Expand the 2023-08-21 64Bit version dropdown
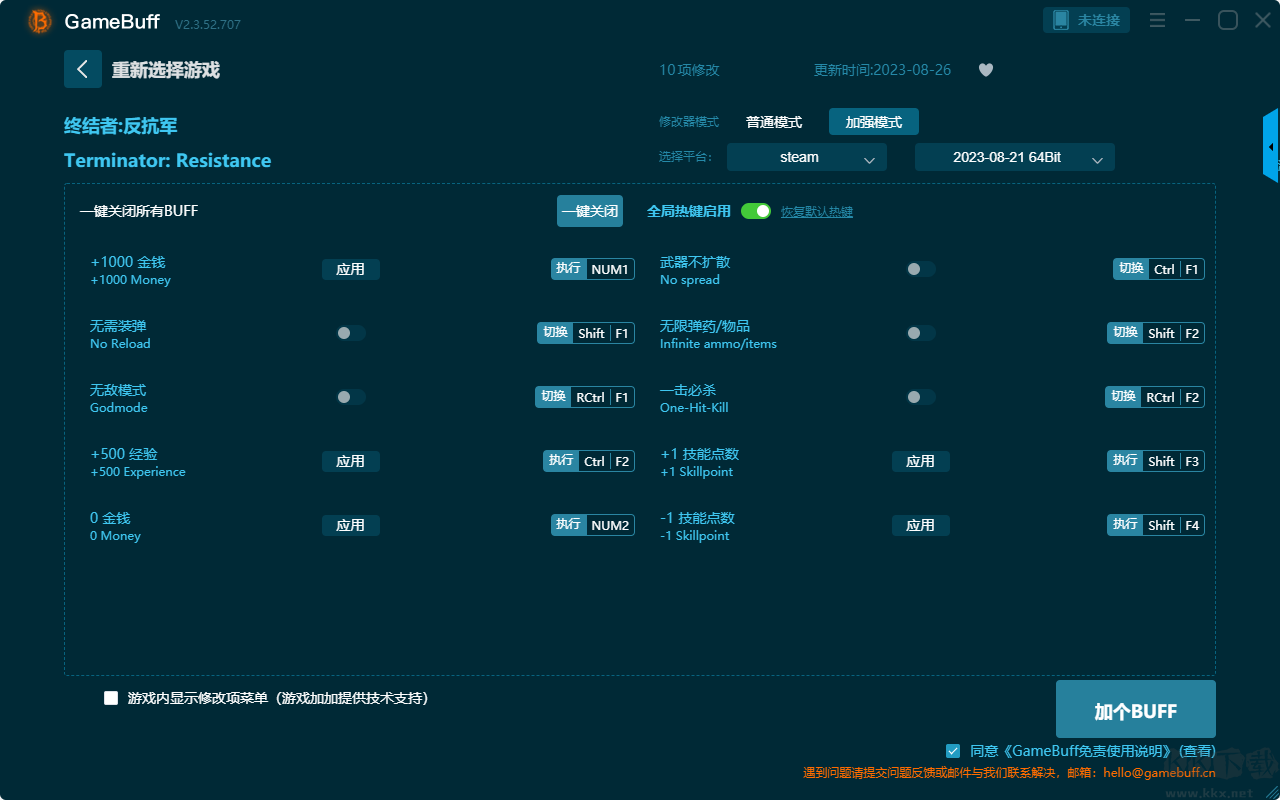This screenshot has width=1280, height=800. tap(1015, 157)
